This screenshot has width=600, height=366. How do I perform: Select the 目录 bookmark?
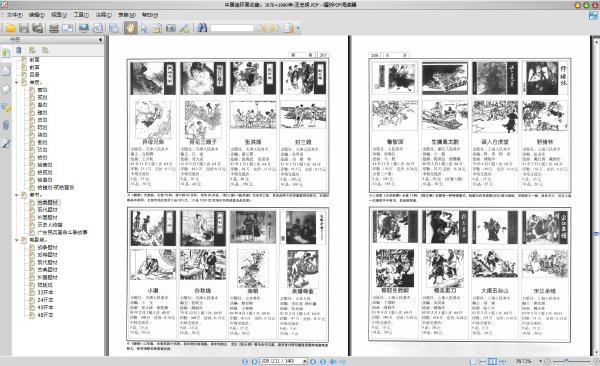click(34, 75)
